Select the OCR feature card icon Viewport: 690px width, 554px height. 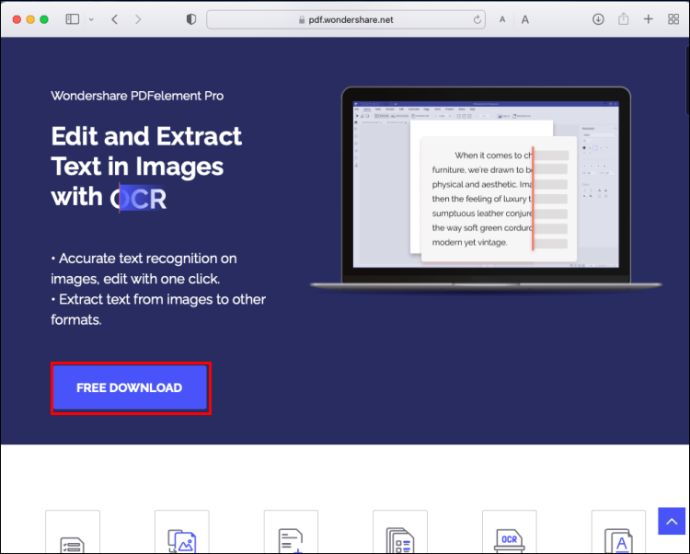[x=510, y=532]
